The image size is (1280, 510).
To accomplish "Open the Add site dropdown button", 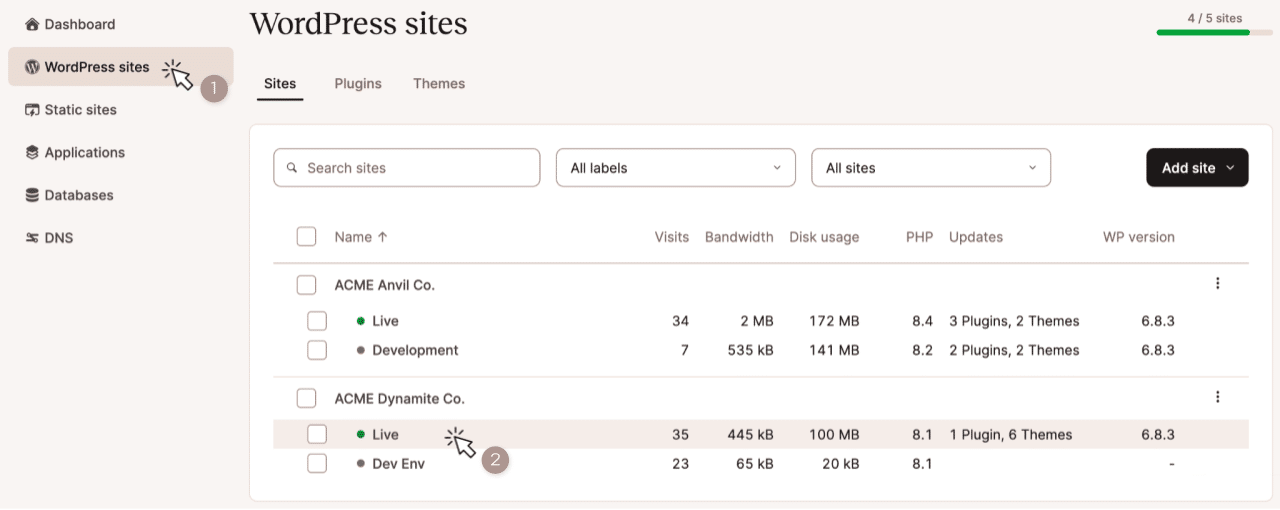I will click(1196, 168).
